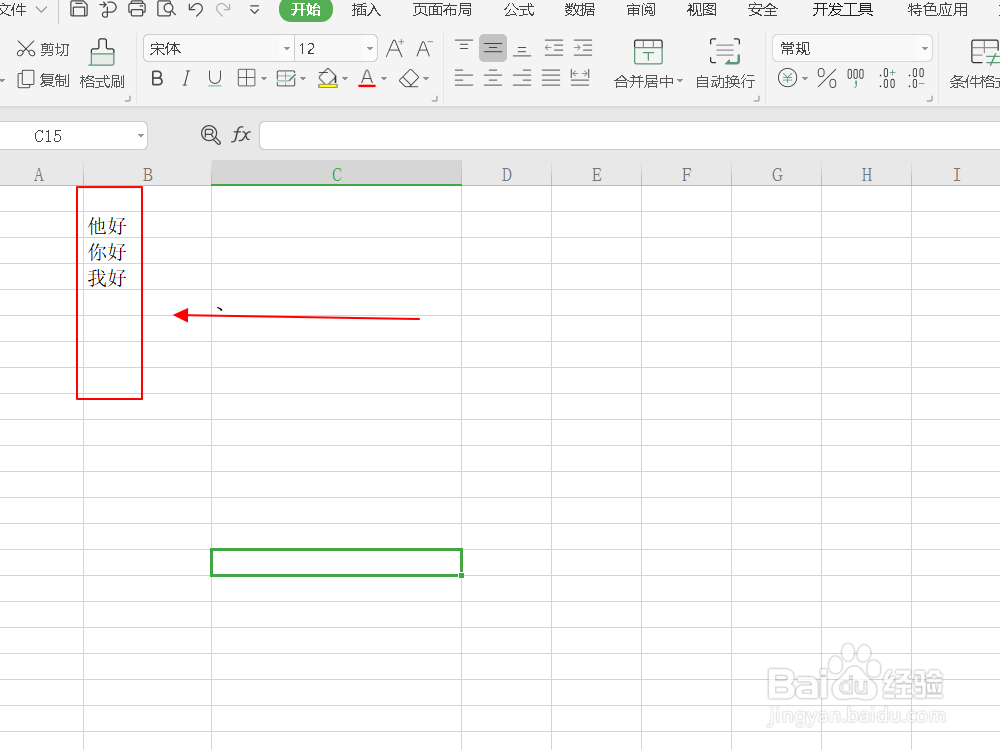Switch to the 公式 tab
Screen dimensions: 1000x750
518,10
